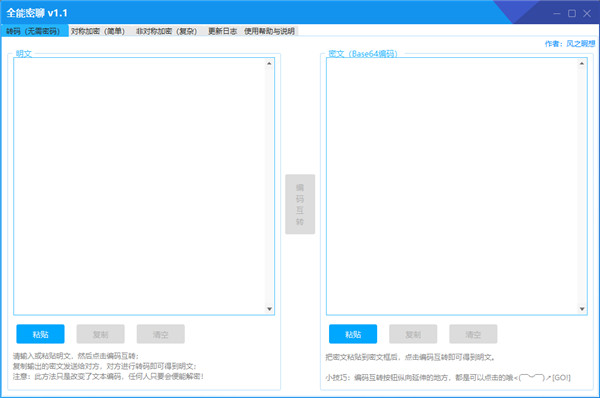Click hint text 请输入或粘贴明文
600x398 pixels.
75,356
